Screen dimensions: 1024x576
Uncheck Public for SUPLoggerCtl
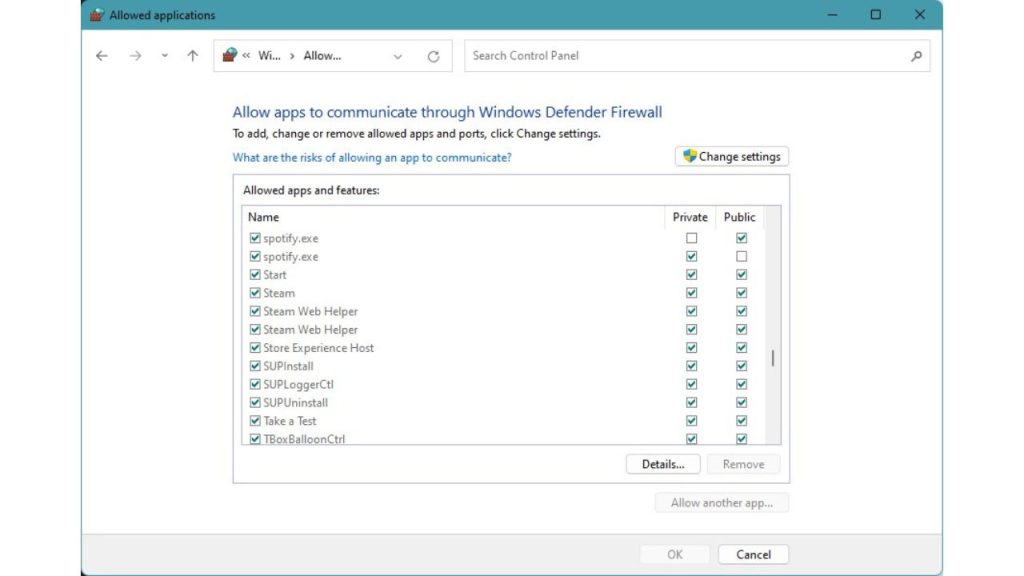point(741,385)
